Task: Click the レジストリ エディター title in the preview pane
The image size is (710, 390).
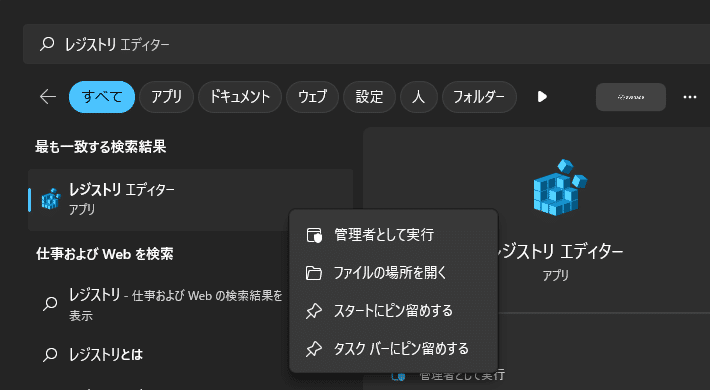Action: pos(561,251)
